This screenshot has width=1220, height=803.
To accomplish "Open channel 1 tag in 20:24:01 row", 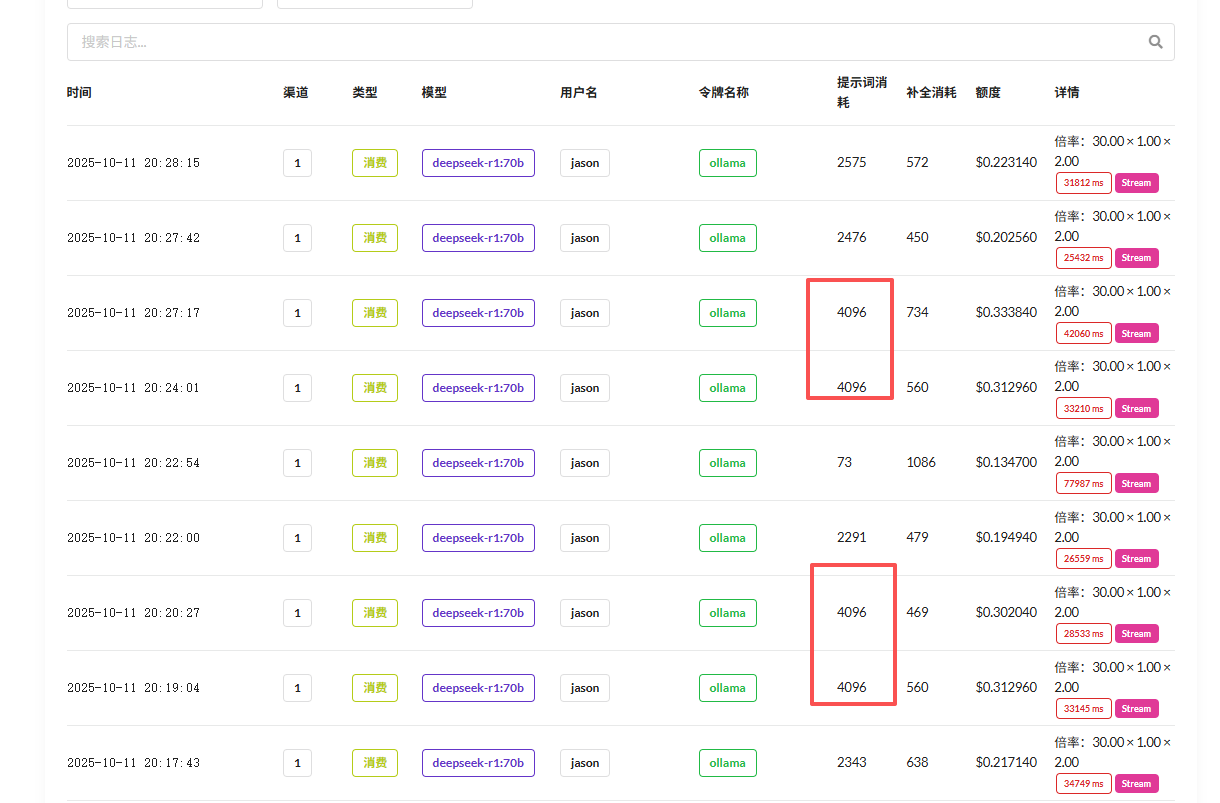I will (297, 388).
